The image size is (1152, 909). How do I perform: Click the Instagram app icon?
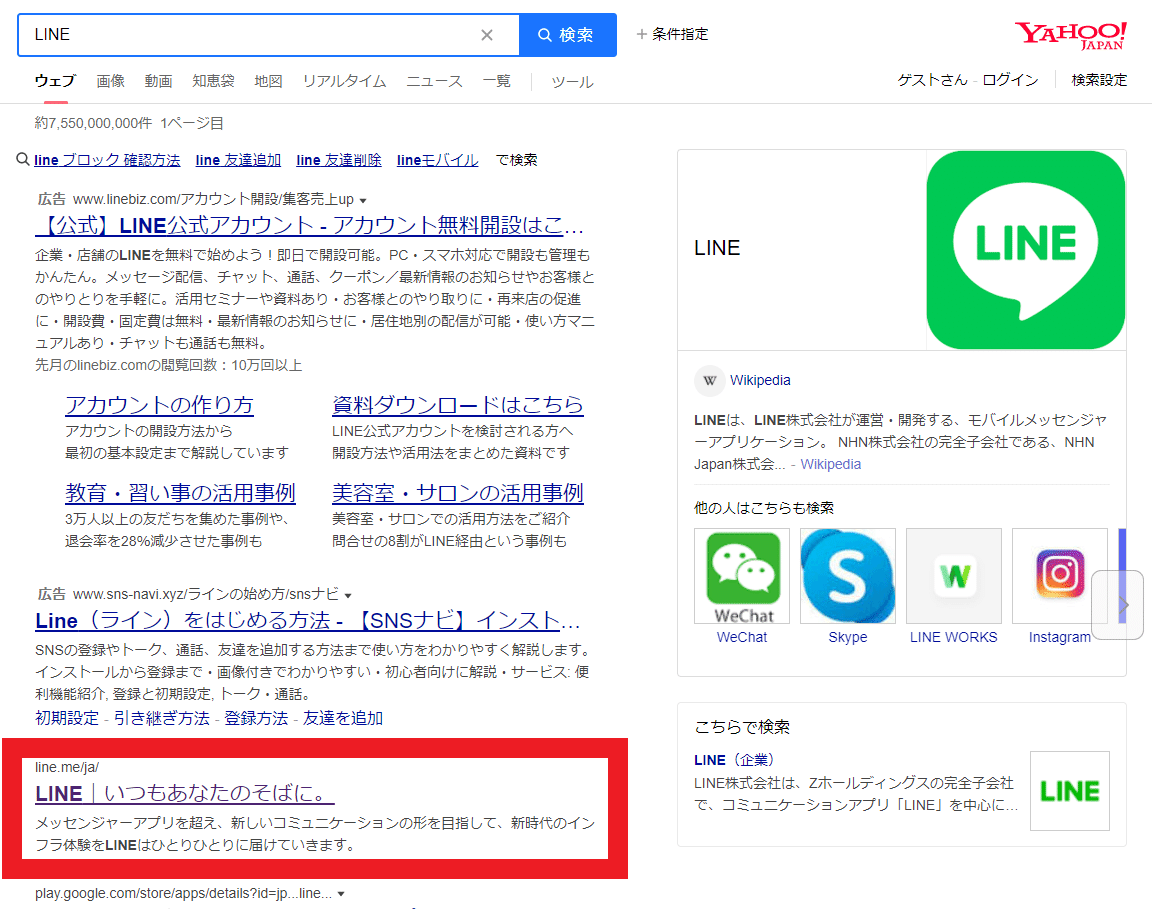(1059, 575)
